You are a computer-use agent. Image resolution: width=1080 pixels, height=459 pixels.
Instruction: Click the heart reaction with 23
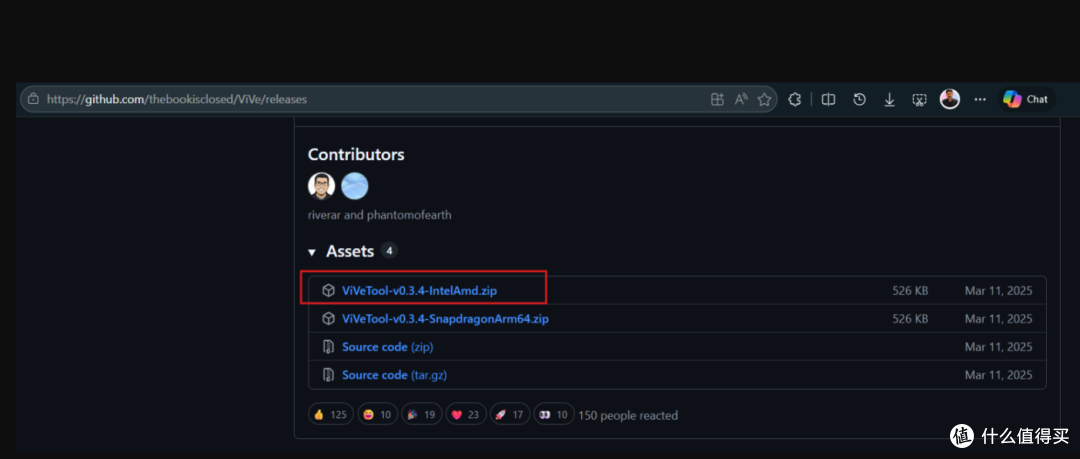click(x=466, y=415)
